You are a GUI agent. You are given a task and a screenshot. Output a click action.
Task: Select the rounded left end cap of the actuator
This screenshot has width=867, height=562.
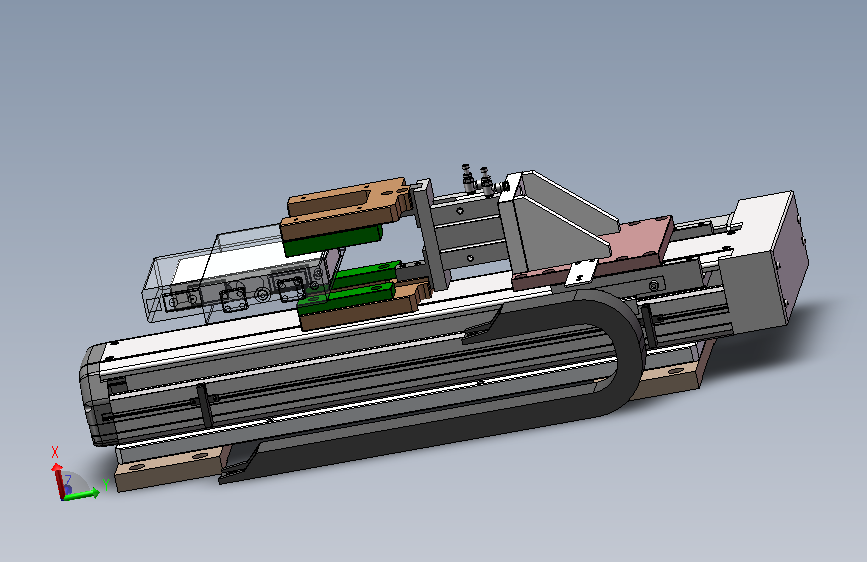95,394
